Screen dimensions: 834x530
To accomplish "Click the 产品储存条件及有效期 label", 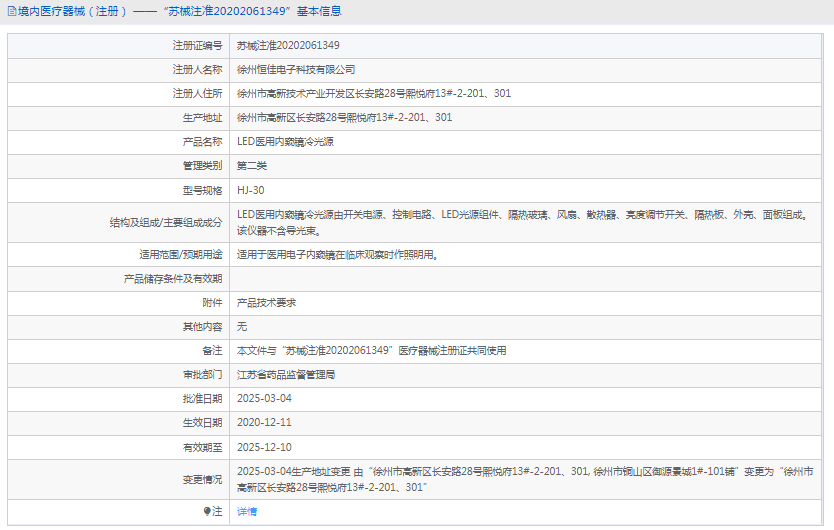I will (x=173, y=279).
